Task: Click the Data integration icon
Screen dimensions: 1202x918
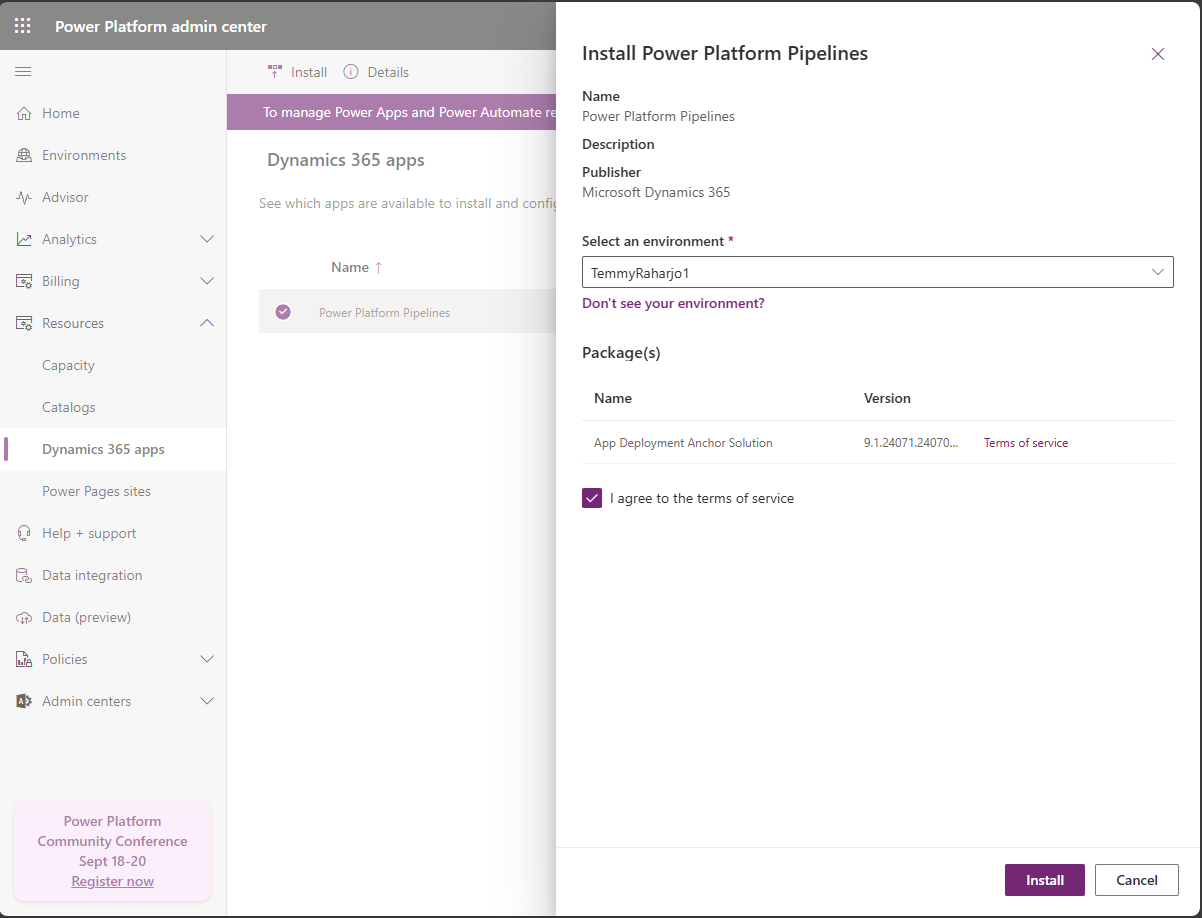Action: [24, 575]
